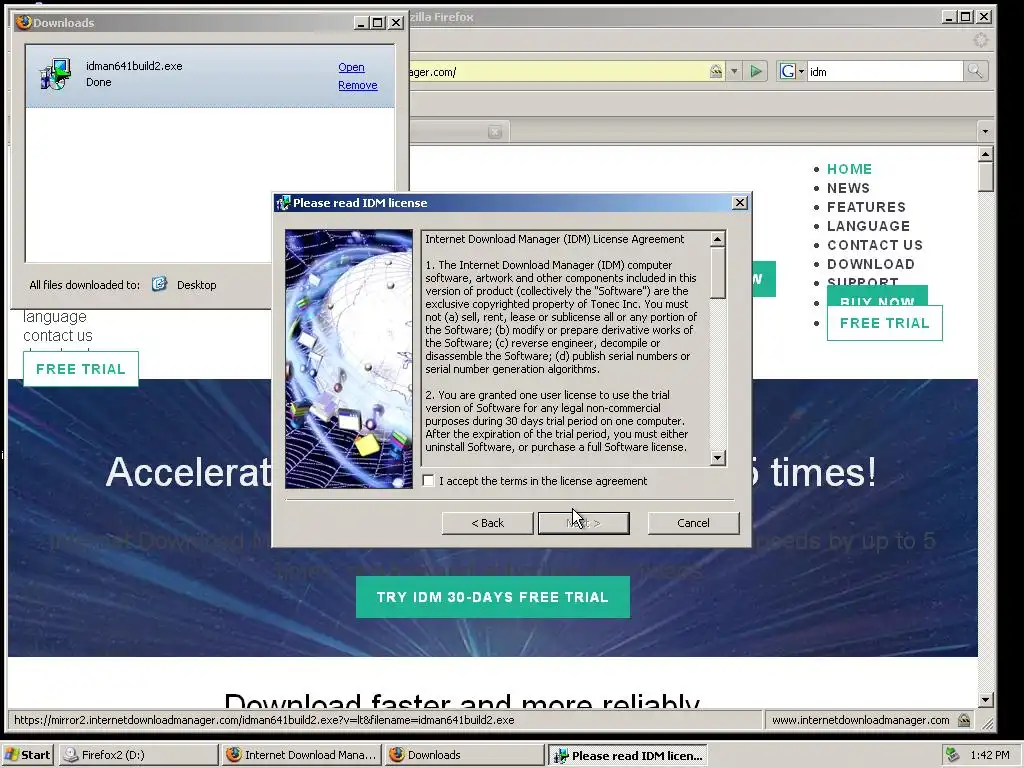Viewport: 1024px width, 768px height.
Task: Click the contact us link on the left
Action: click(58, 336)
